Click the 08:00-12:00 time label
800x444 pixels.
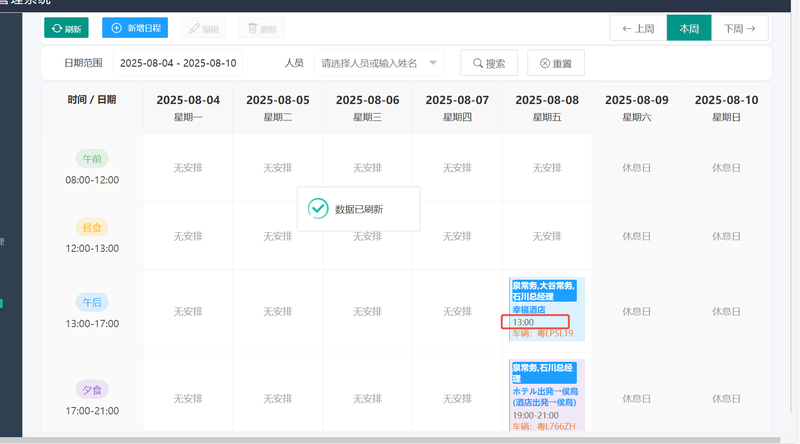[92, 180]
